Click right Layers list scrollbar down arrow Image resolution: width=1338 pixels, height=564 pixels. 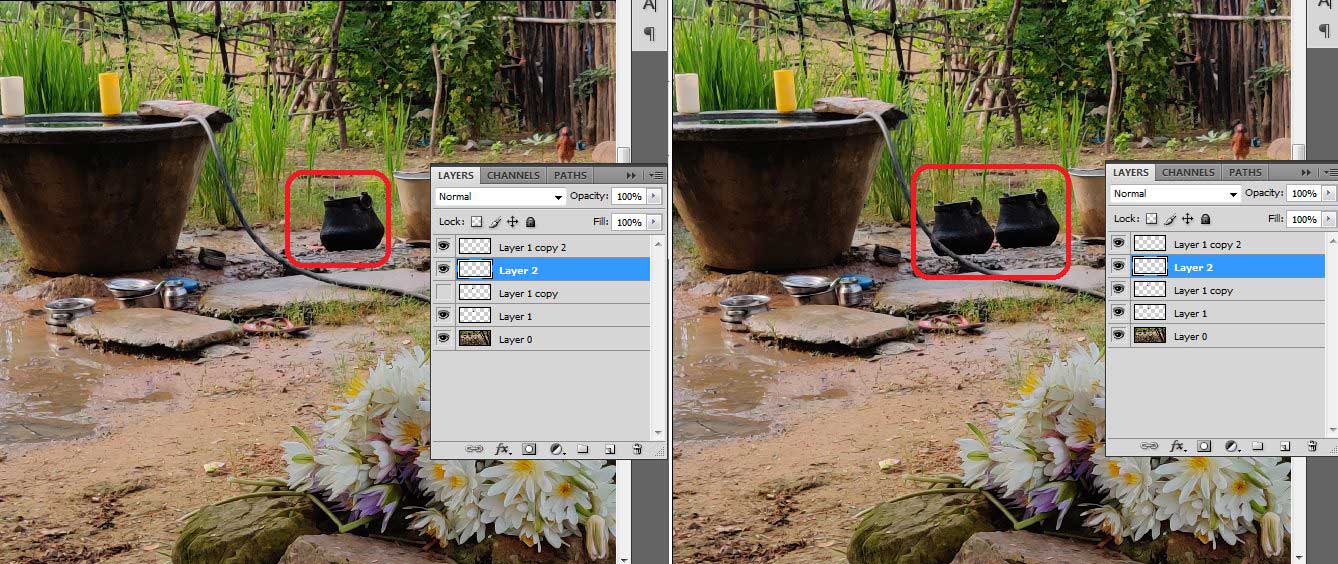pyautogui.click(x=1332, y=430)
